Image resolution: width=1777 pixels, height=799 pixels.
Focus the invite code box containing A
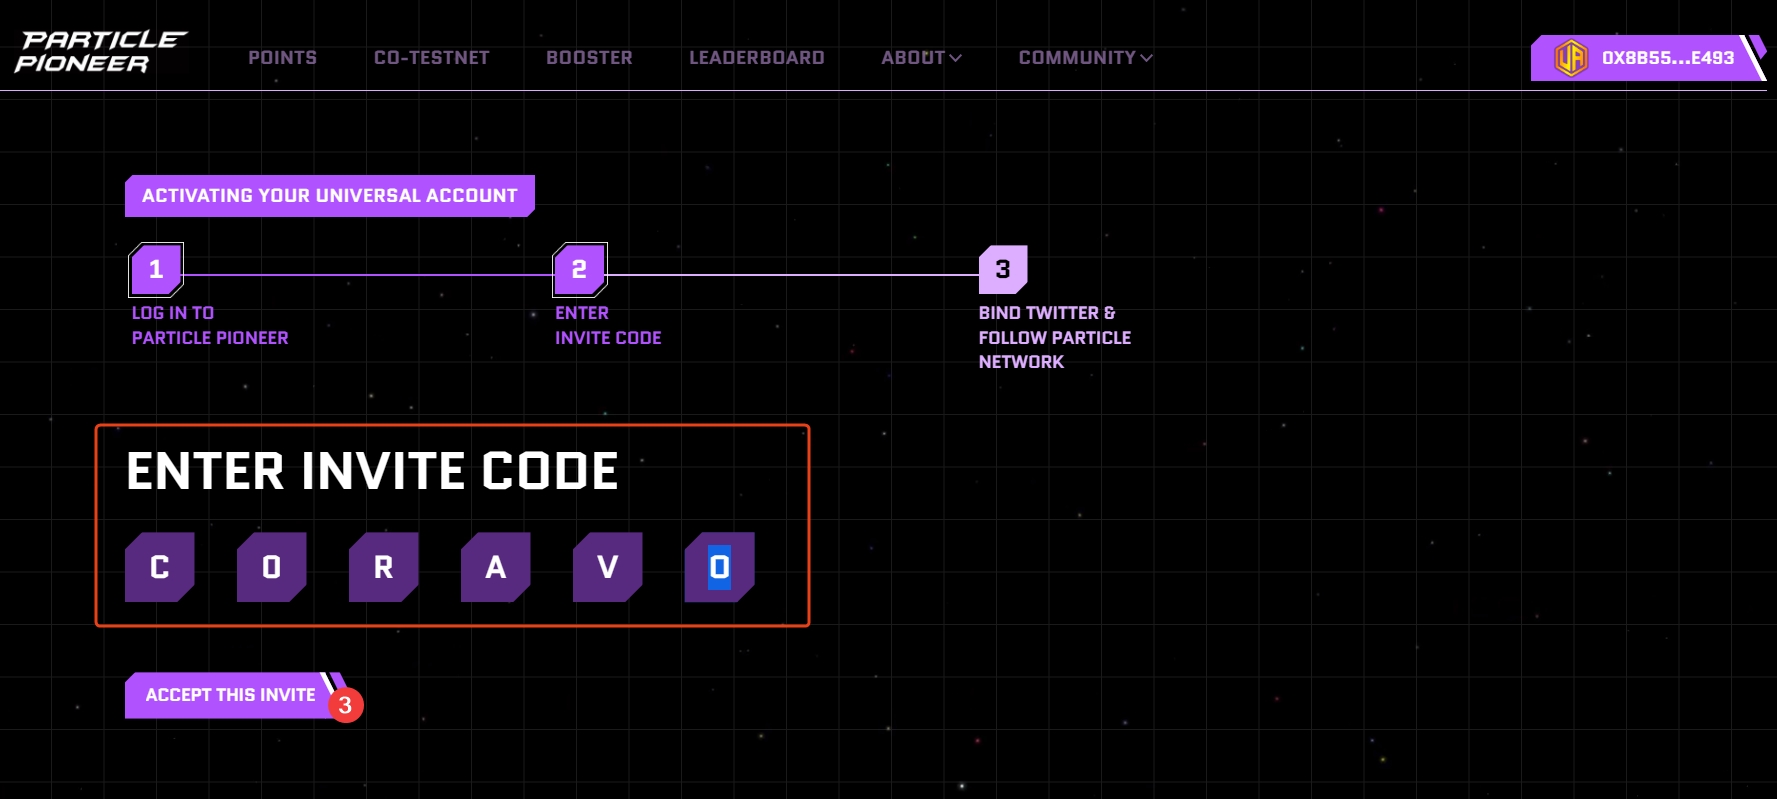(x=496, y=567)
